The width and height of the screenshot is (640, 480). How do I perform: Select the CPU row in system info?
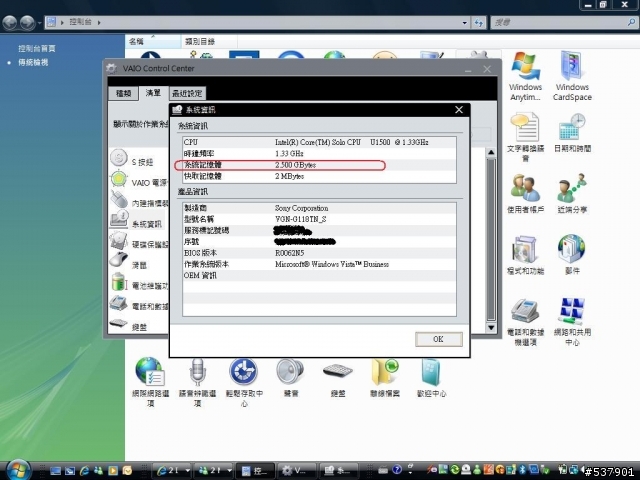click(x=319, y=142)
